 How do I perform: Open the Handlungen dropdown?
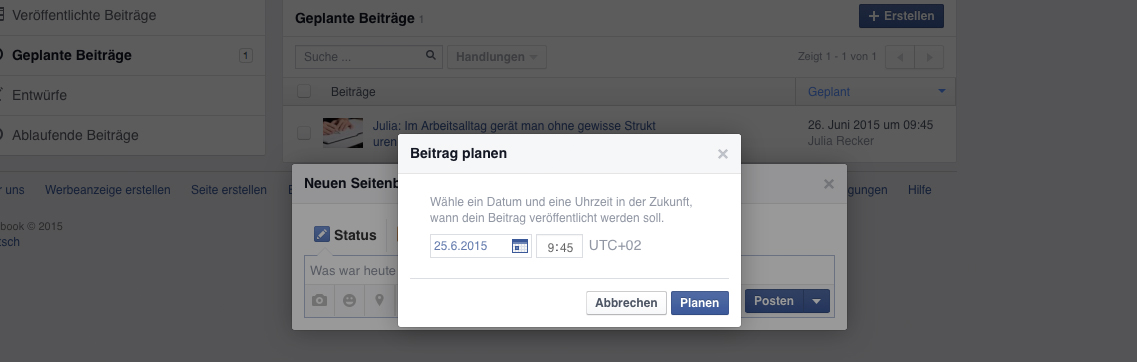point(497,57)
